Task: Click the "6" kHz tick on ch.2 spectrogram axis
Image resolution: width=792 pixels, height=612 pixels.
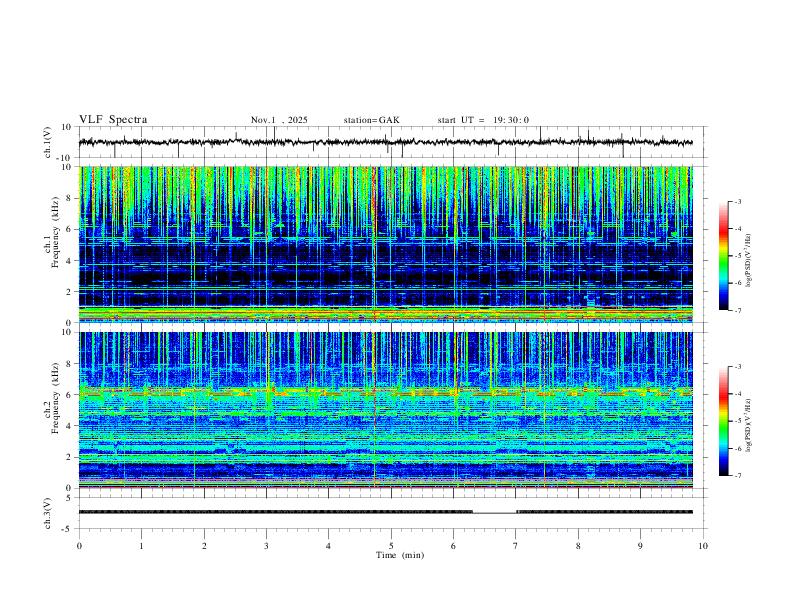Action: pos(69,394)
